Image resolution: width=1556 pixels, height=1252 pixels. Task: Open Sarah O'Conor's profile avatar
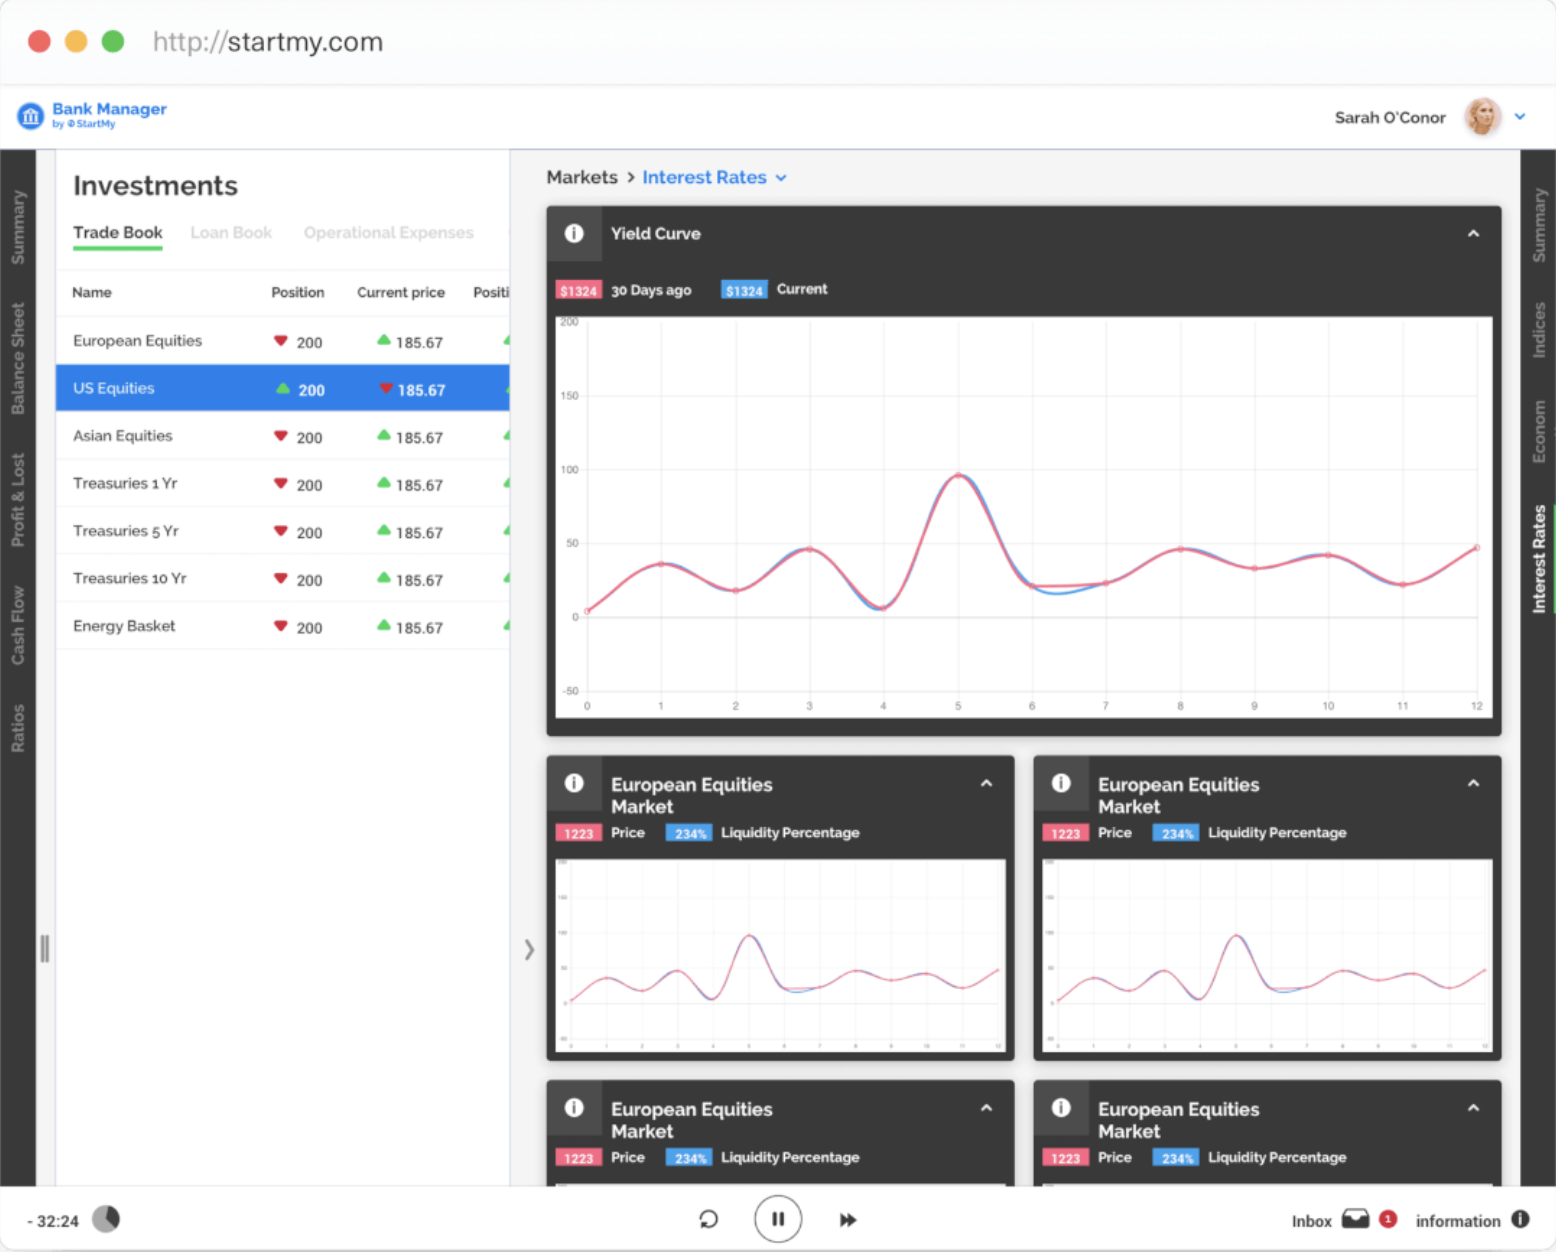(x=1483, y=117)
